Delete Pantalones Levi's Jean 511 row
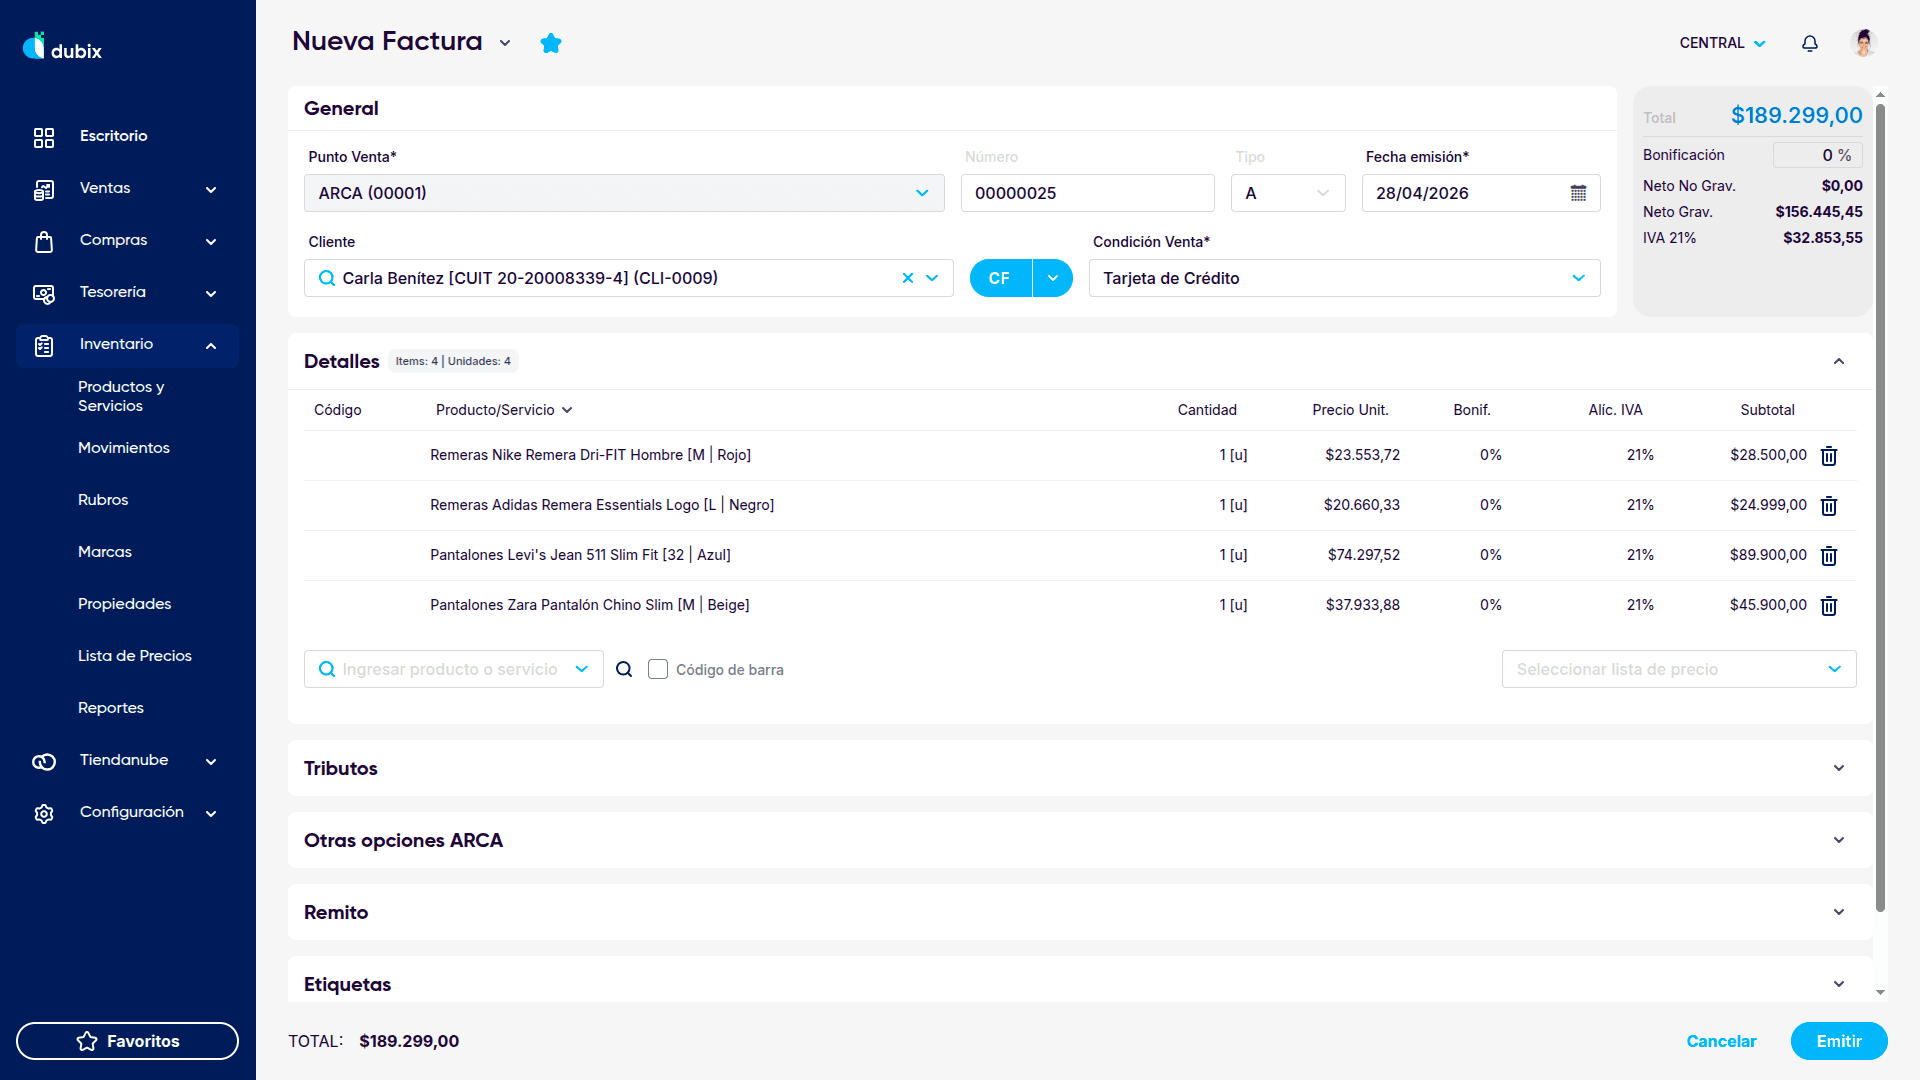The width and height of the screenshot is (1920, 1080). [x=1829, y=556]
